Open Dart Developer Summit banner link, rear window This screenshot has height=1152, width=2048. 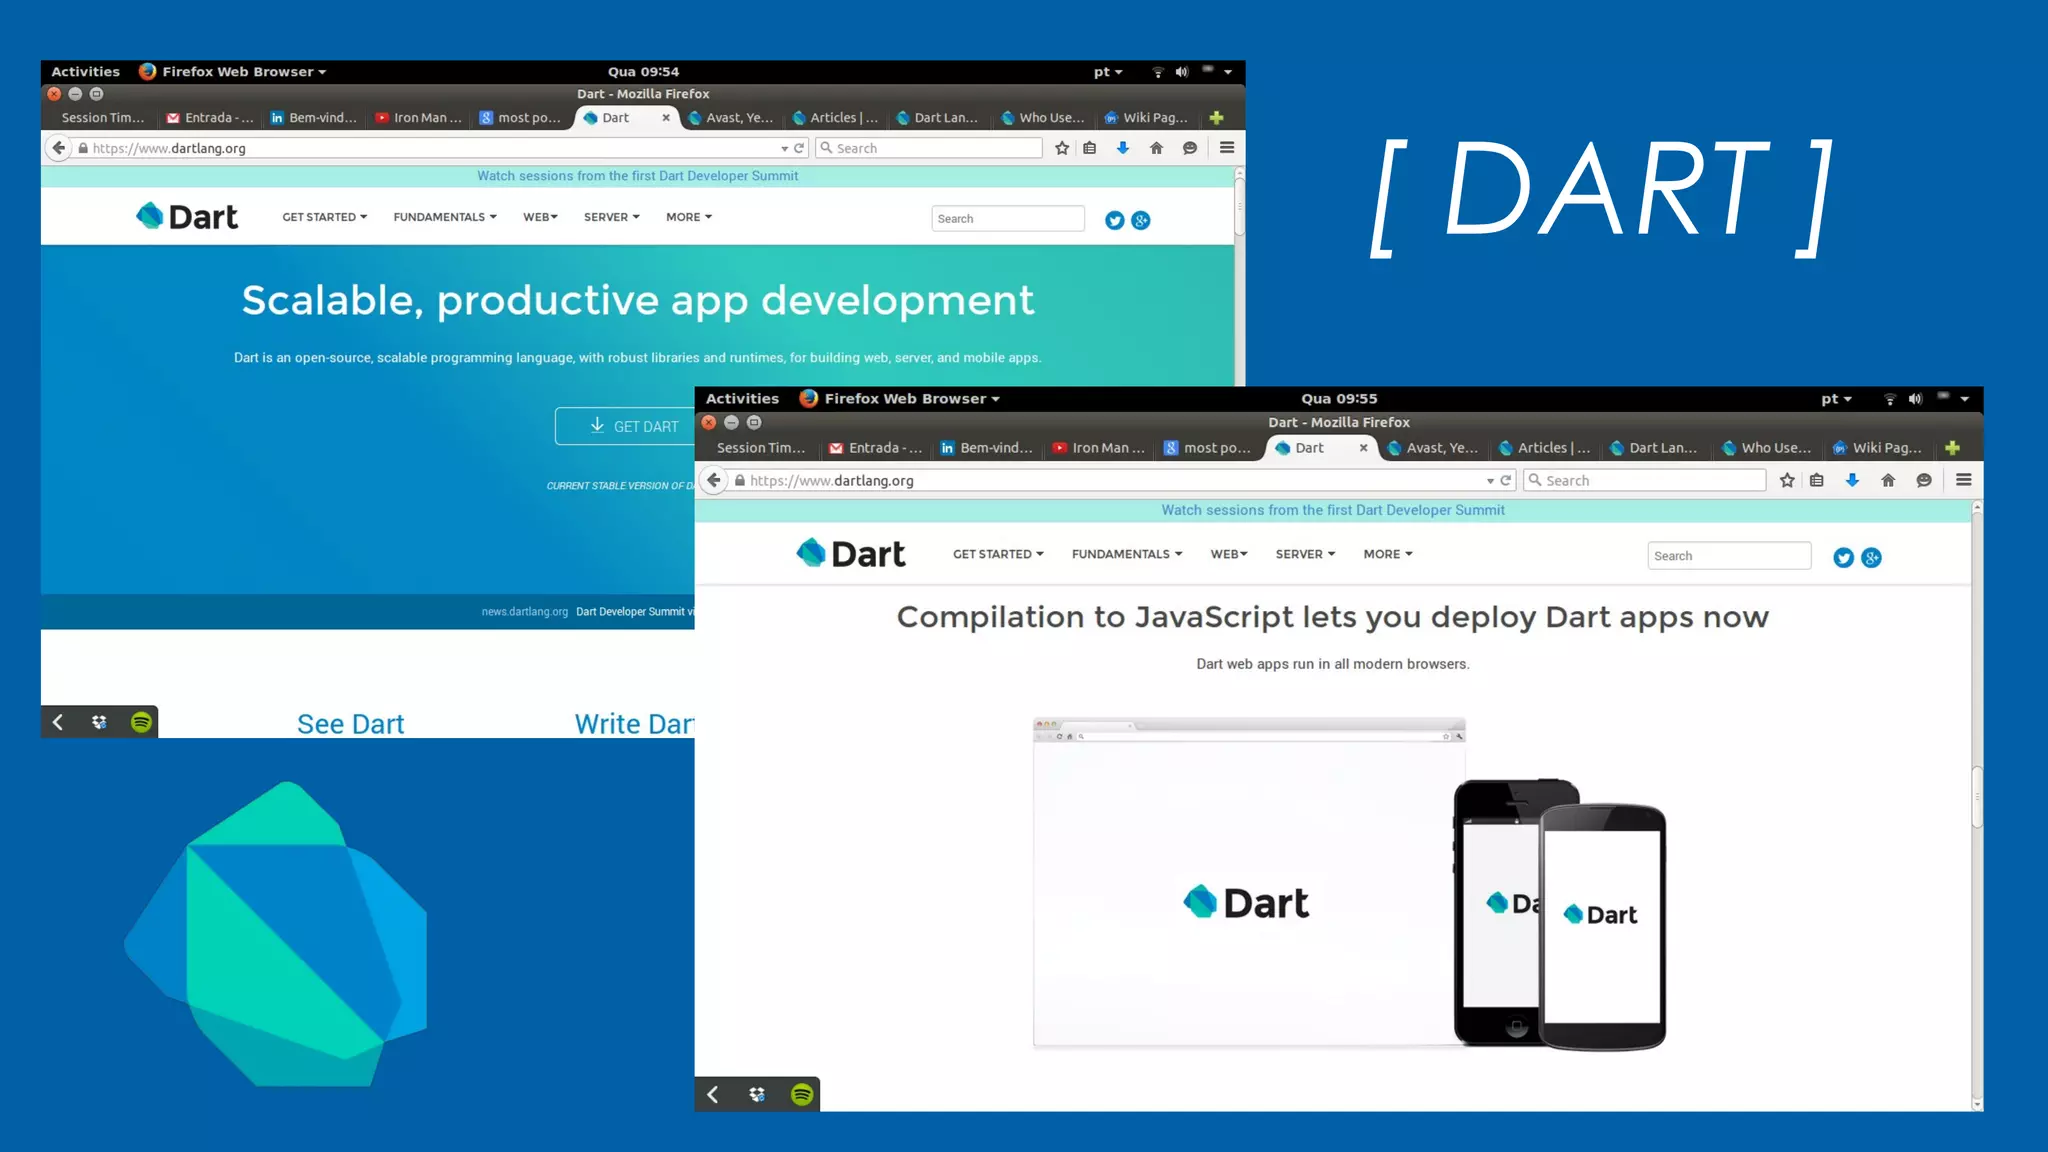[x=637, y=176]
